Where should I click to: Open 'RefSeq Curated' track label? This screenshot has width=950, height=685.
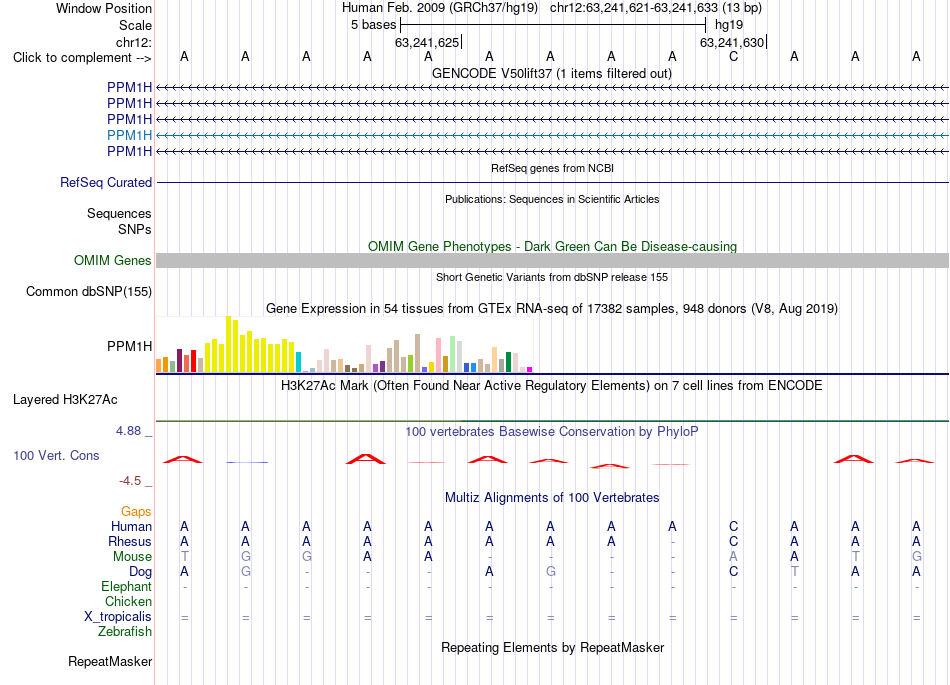(x=106, y=182)
